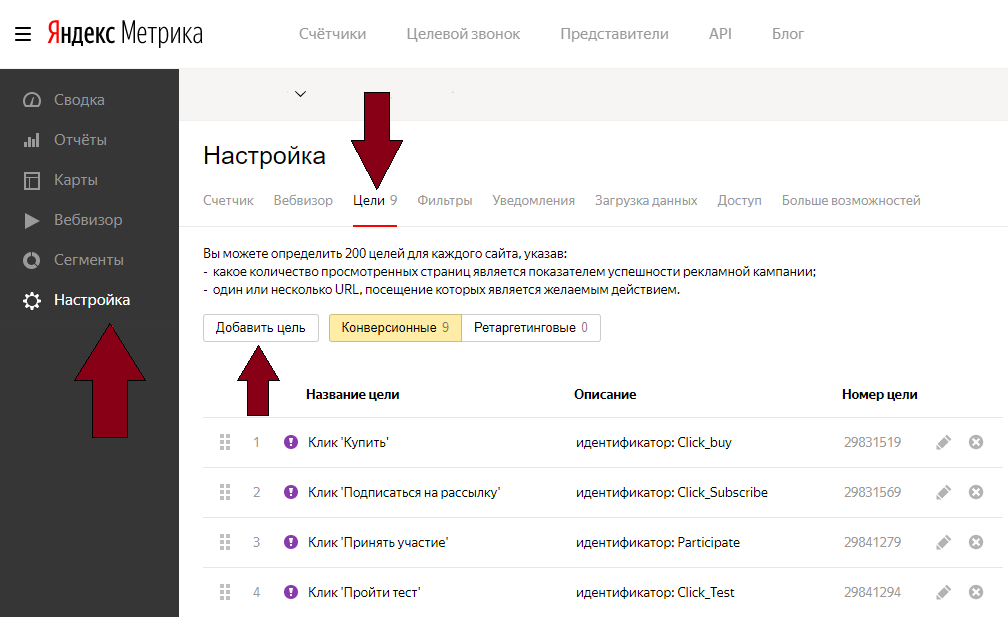
Task: Click purple status icon for 'Пройти тест'
Action: pos(291,592)
